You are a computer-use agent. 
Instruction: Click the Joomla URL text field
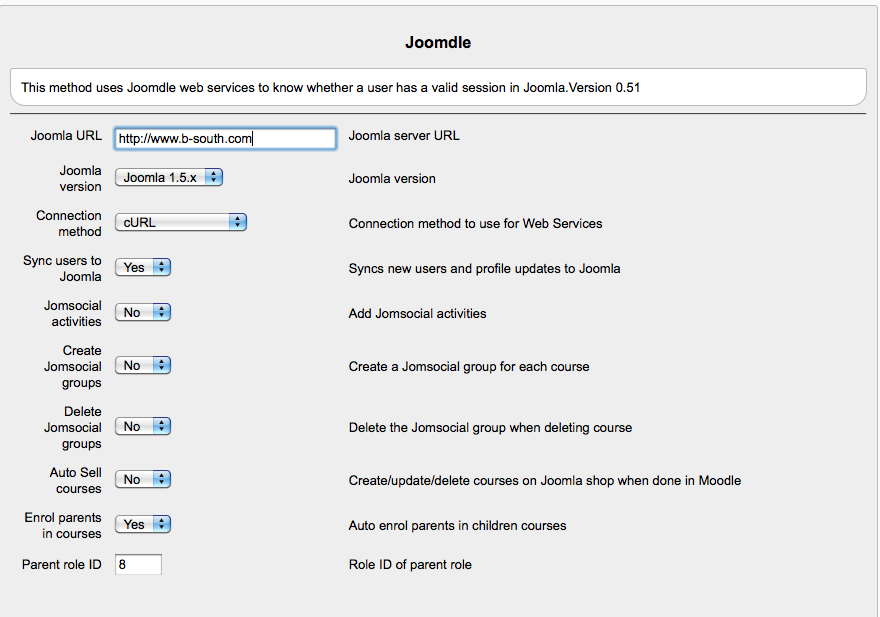pos(225,139)
